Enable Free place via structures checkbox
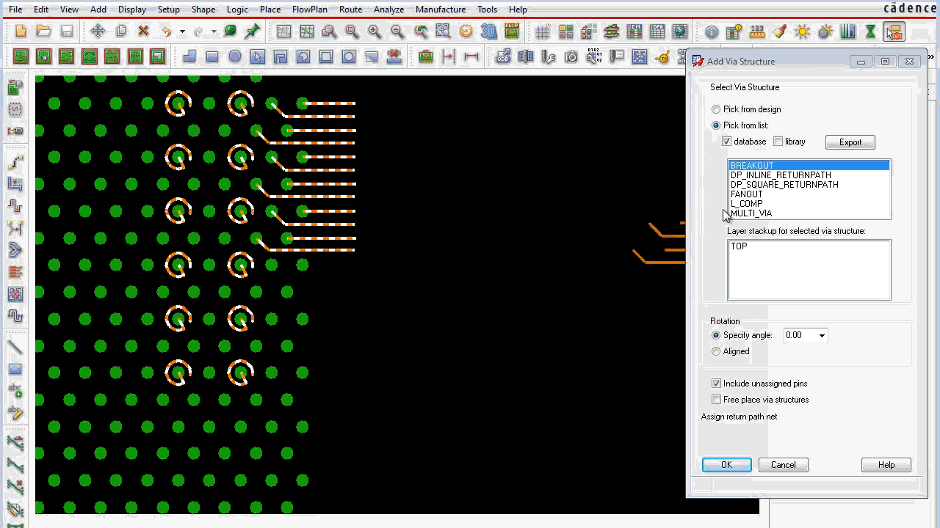 (x=716, y=399)
